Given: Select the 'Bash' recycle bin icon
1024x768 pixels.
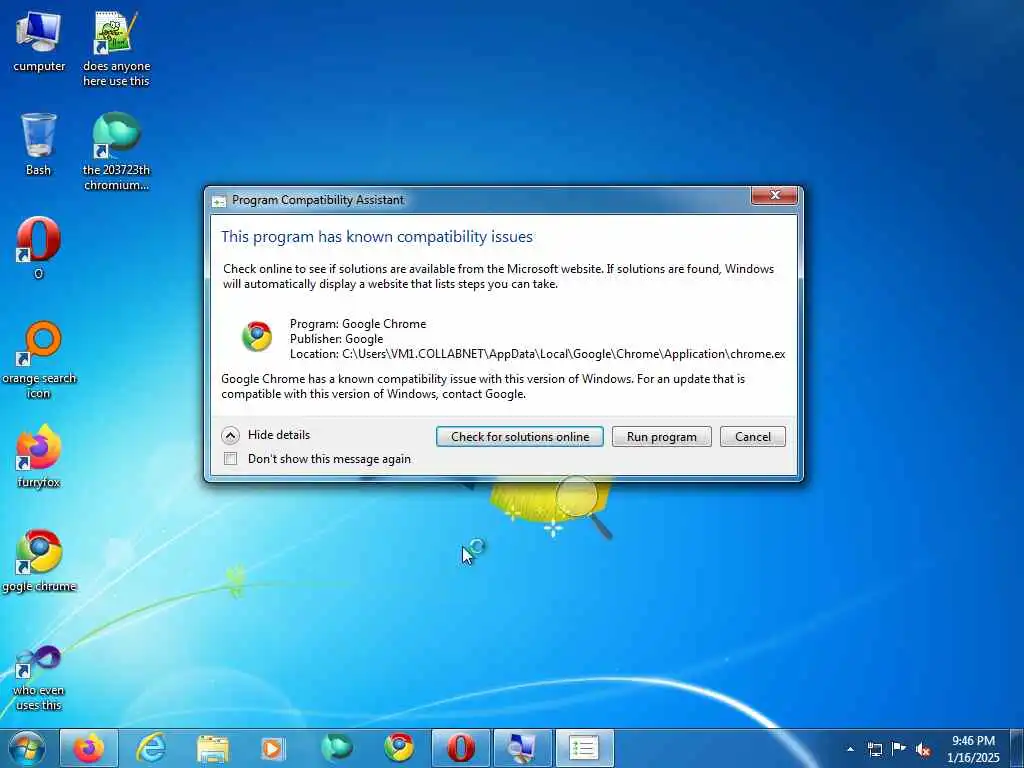Looking at the screenshot, I should [x=39, y=144].
